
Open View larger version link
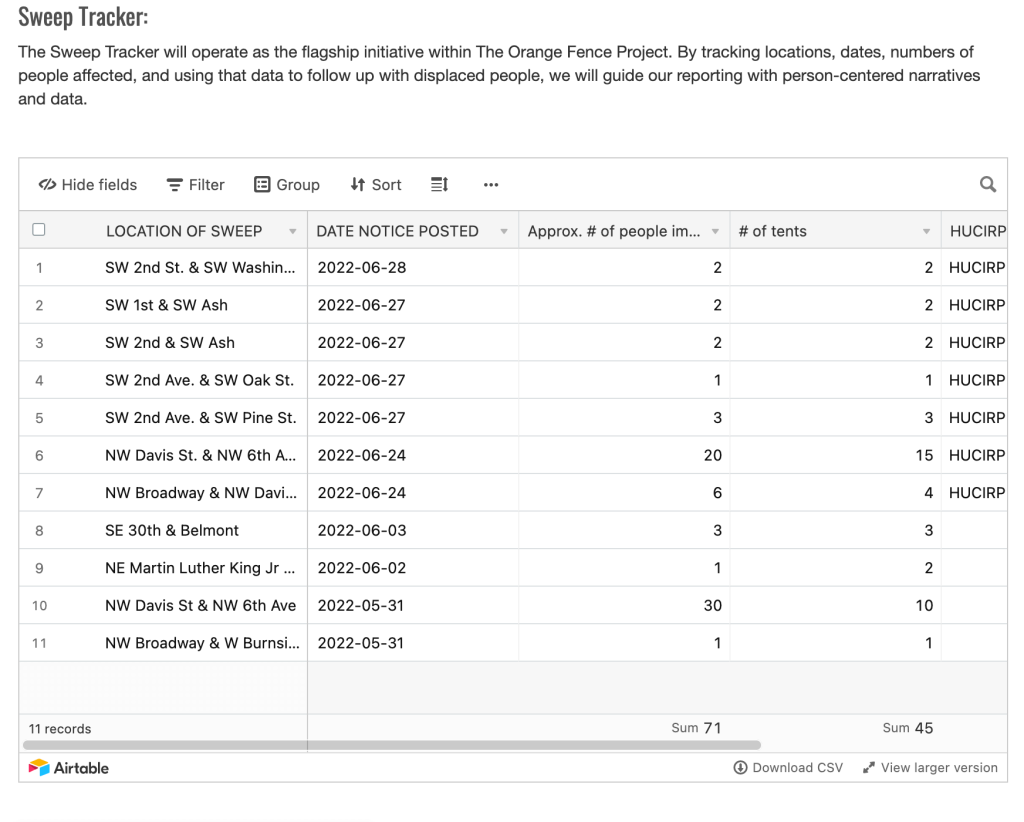coord(931,768)
